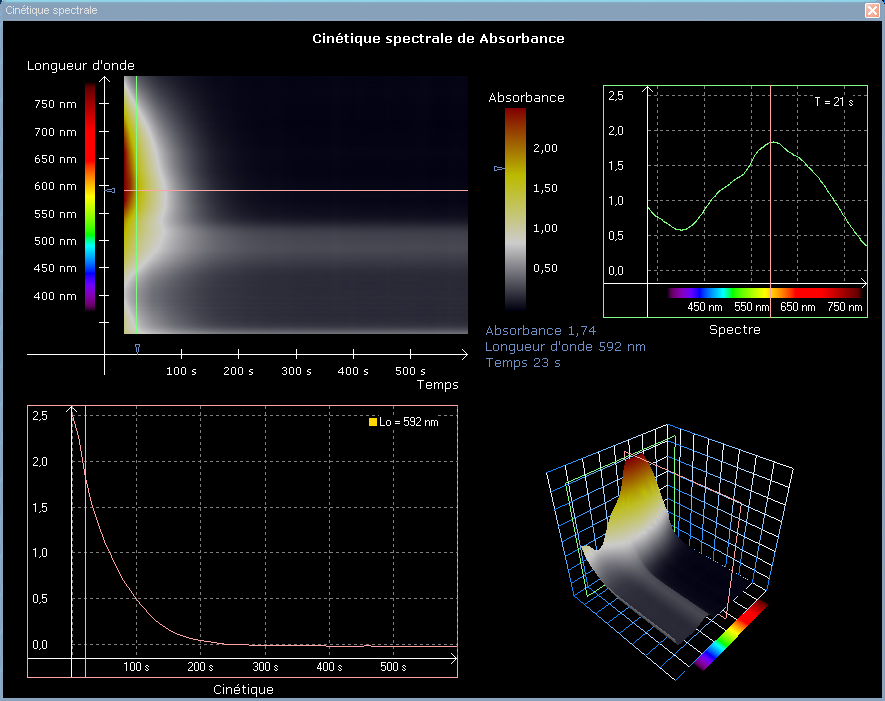
Task: Click the 3D absorbance surface plot
Action: tap(669, 550)
